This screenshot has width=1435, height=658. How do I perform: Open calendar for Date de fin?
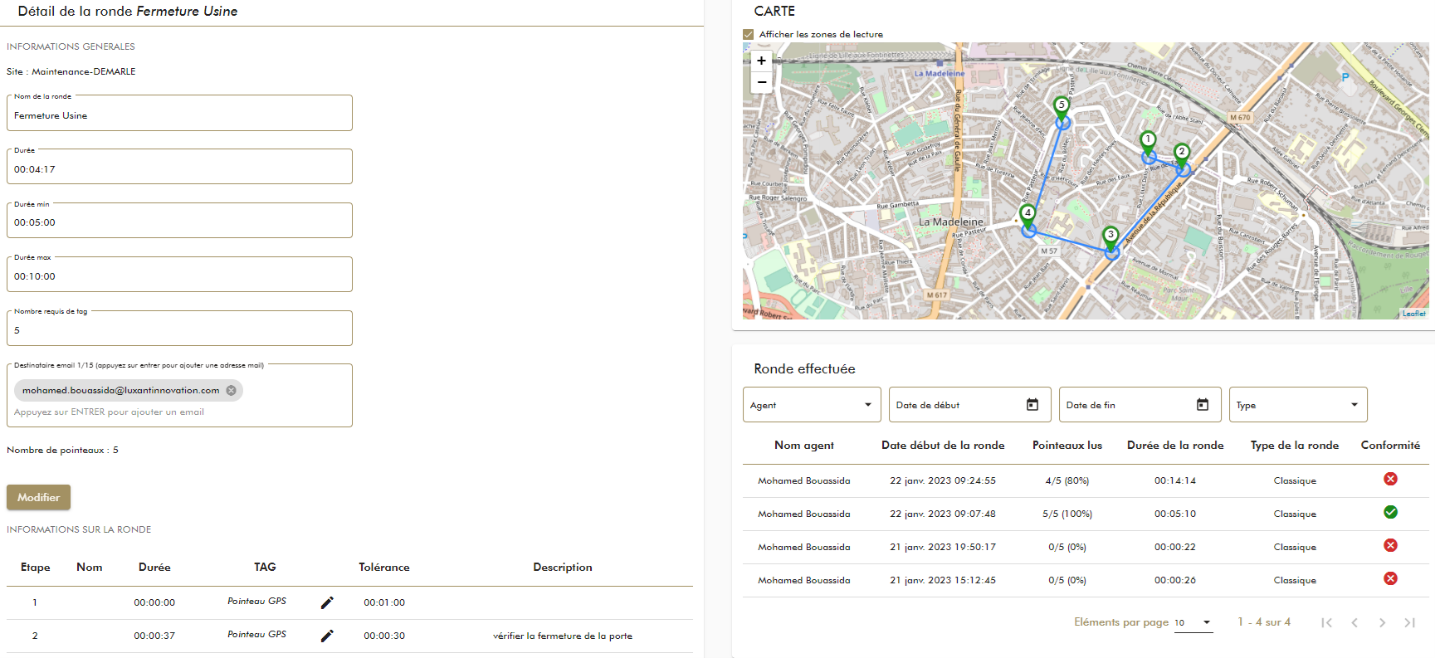(1203, 405)
